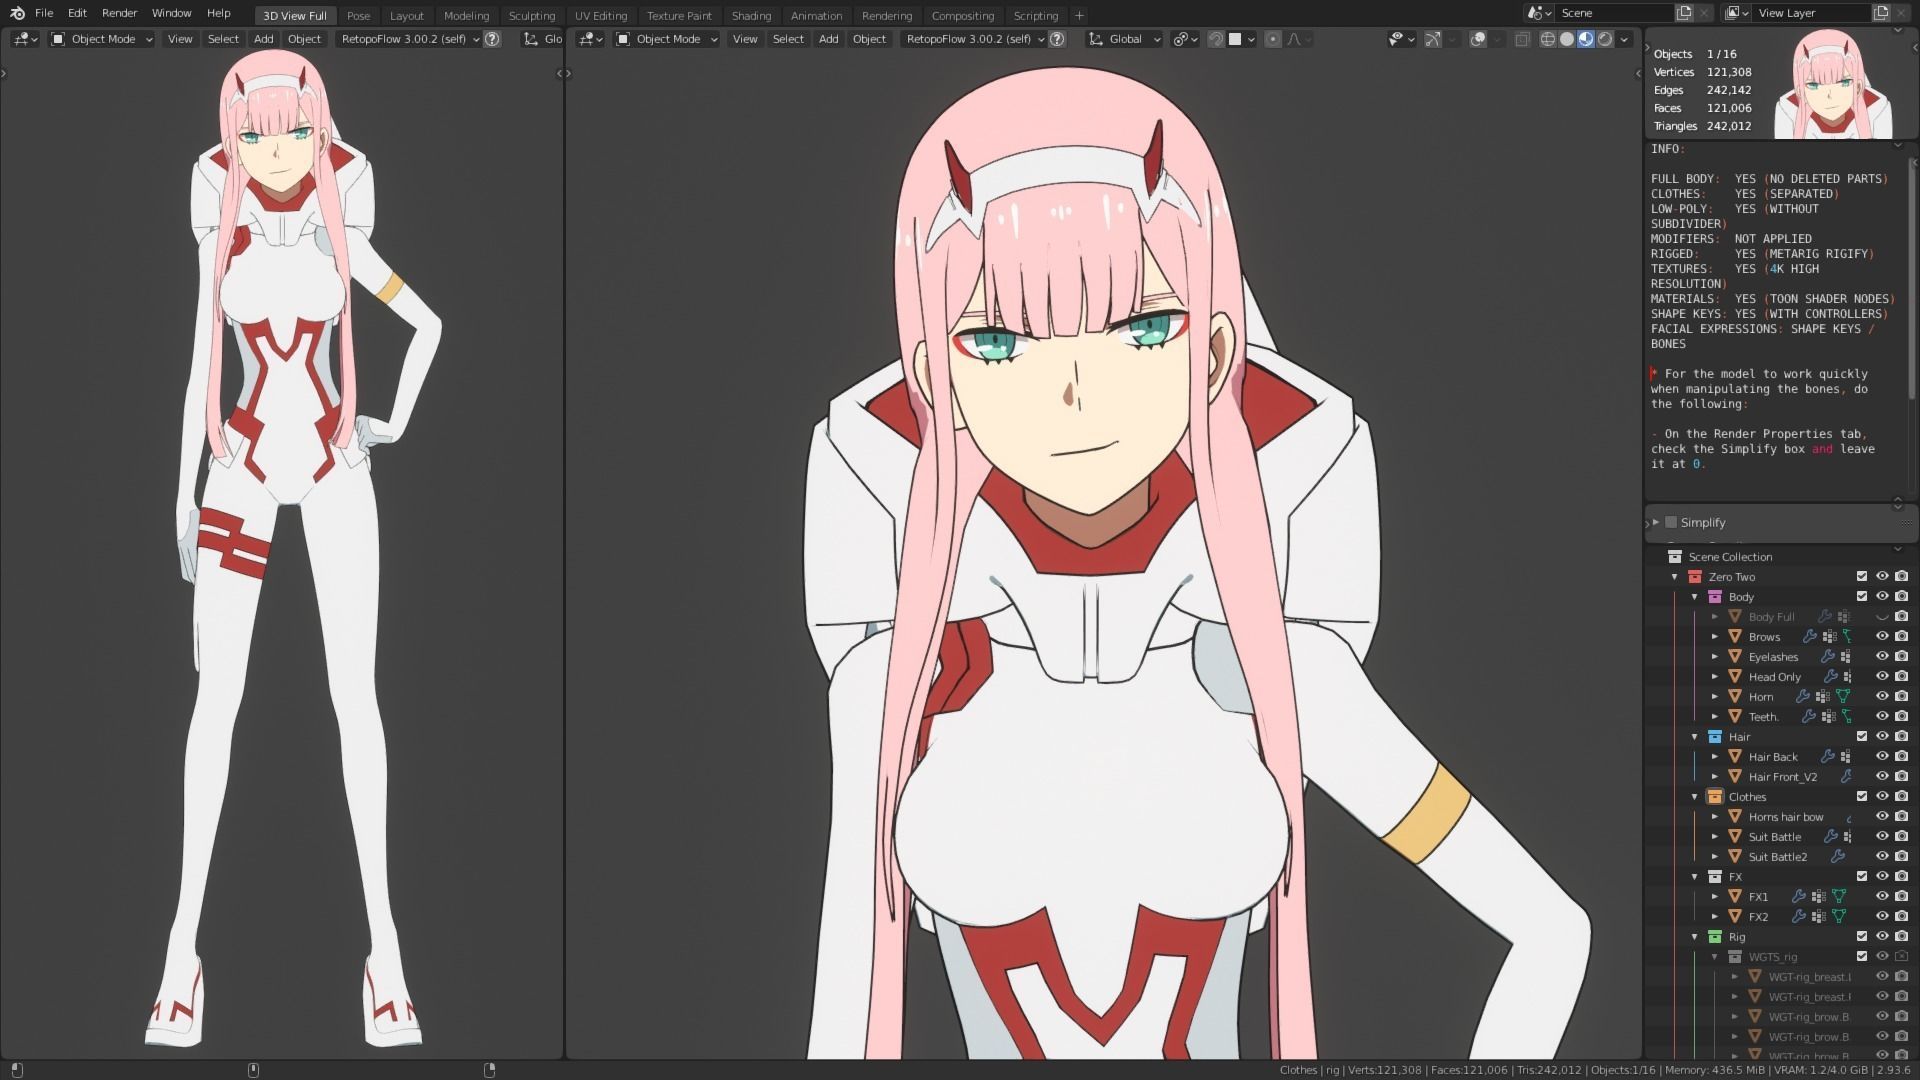This screenshot has height=1080, width=1920.
Task: Click the modifier wrench on Hair Back row
Action: [1827, 756]
